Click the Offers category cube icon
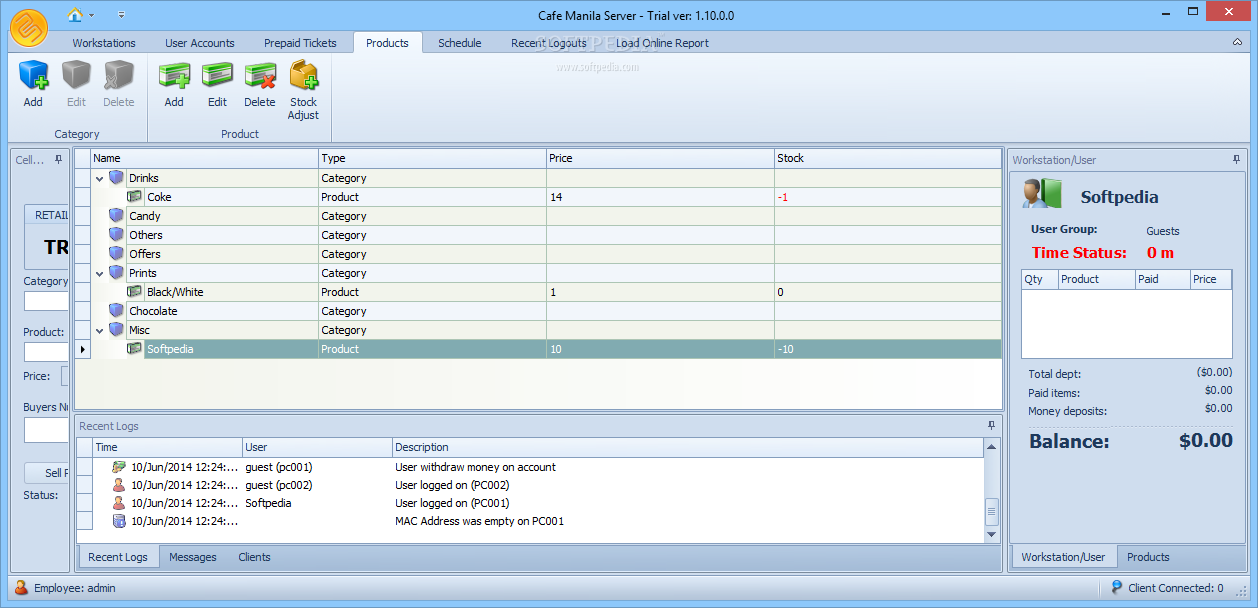Image resolution: width=1258 pixels, height=608 pixels. (x=117, y=254)
